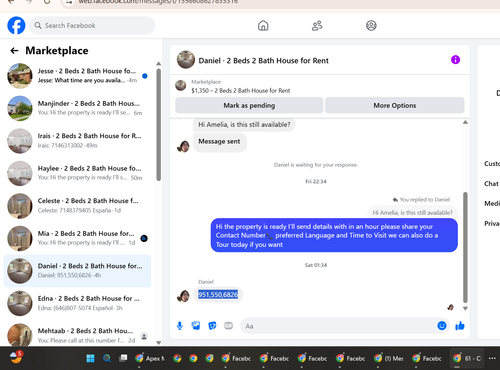Open the emoji picker smiley icon
Image resolution: width=500 pixels, height=370 pixels.
click(442, 326)
